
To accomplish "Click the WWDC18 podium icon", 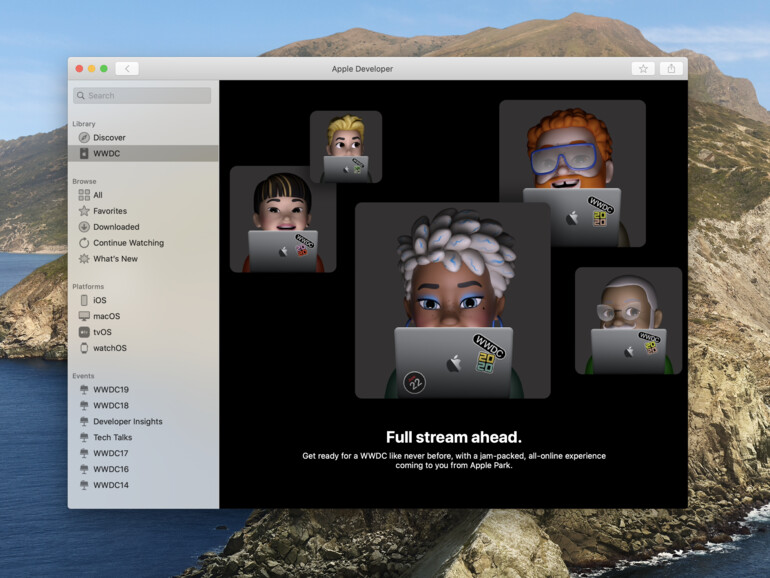I will pyautogui.click(x=84, y=405).
